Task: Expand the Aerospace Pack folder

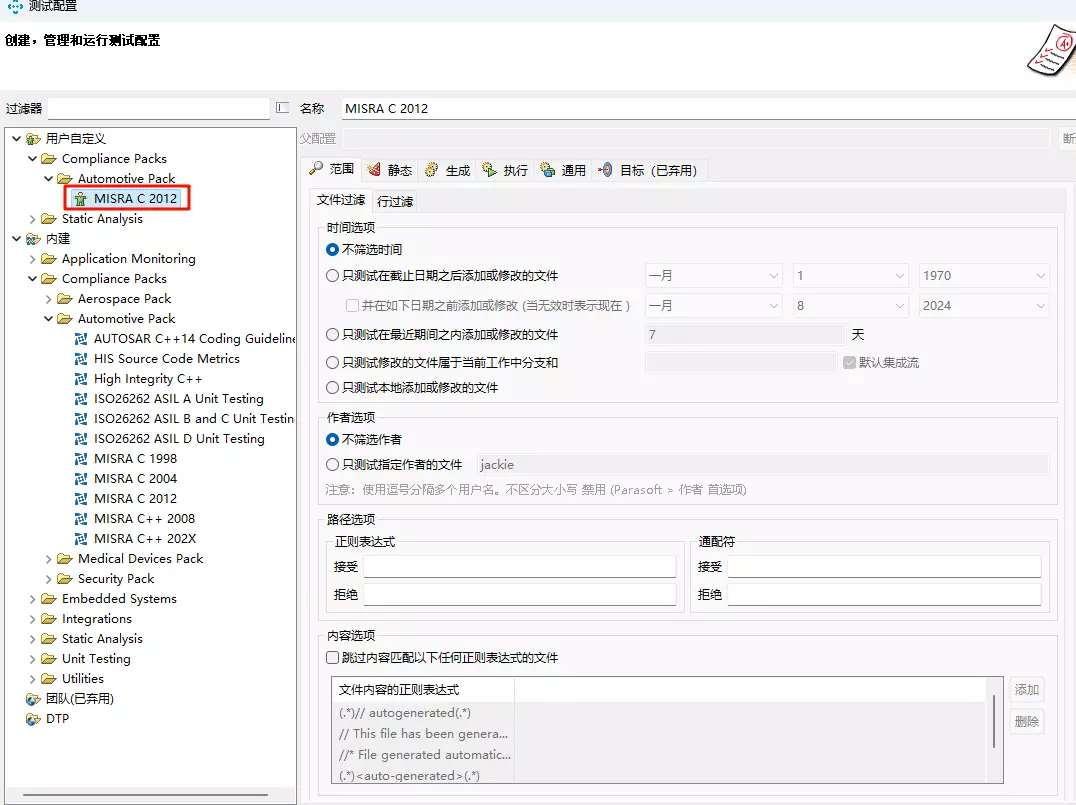Action: (x=49, y=299)
